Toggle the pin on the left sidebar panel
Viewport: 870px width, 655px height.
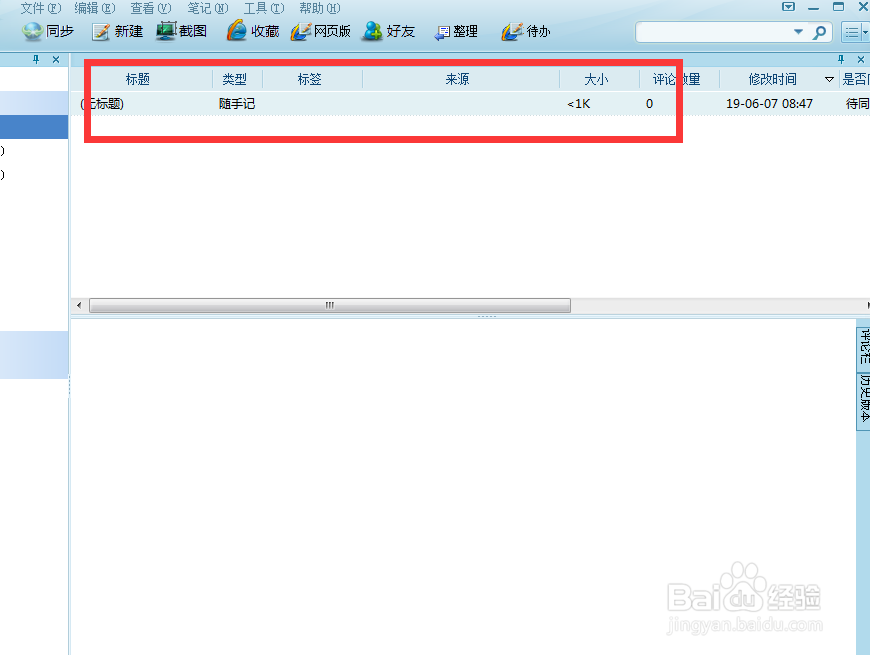(38, 57)
